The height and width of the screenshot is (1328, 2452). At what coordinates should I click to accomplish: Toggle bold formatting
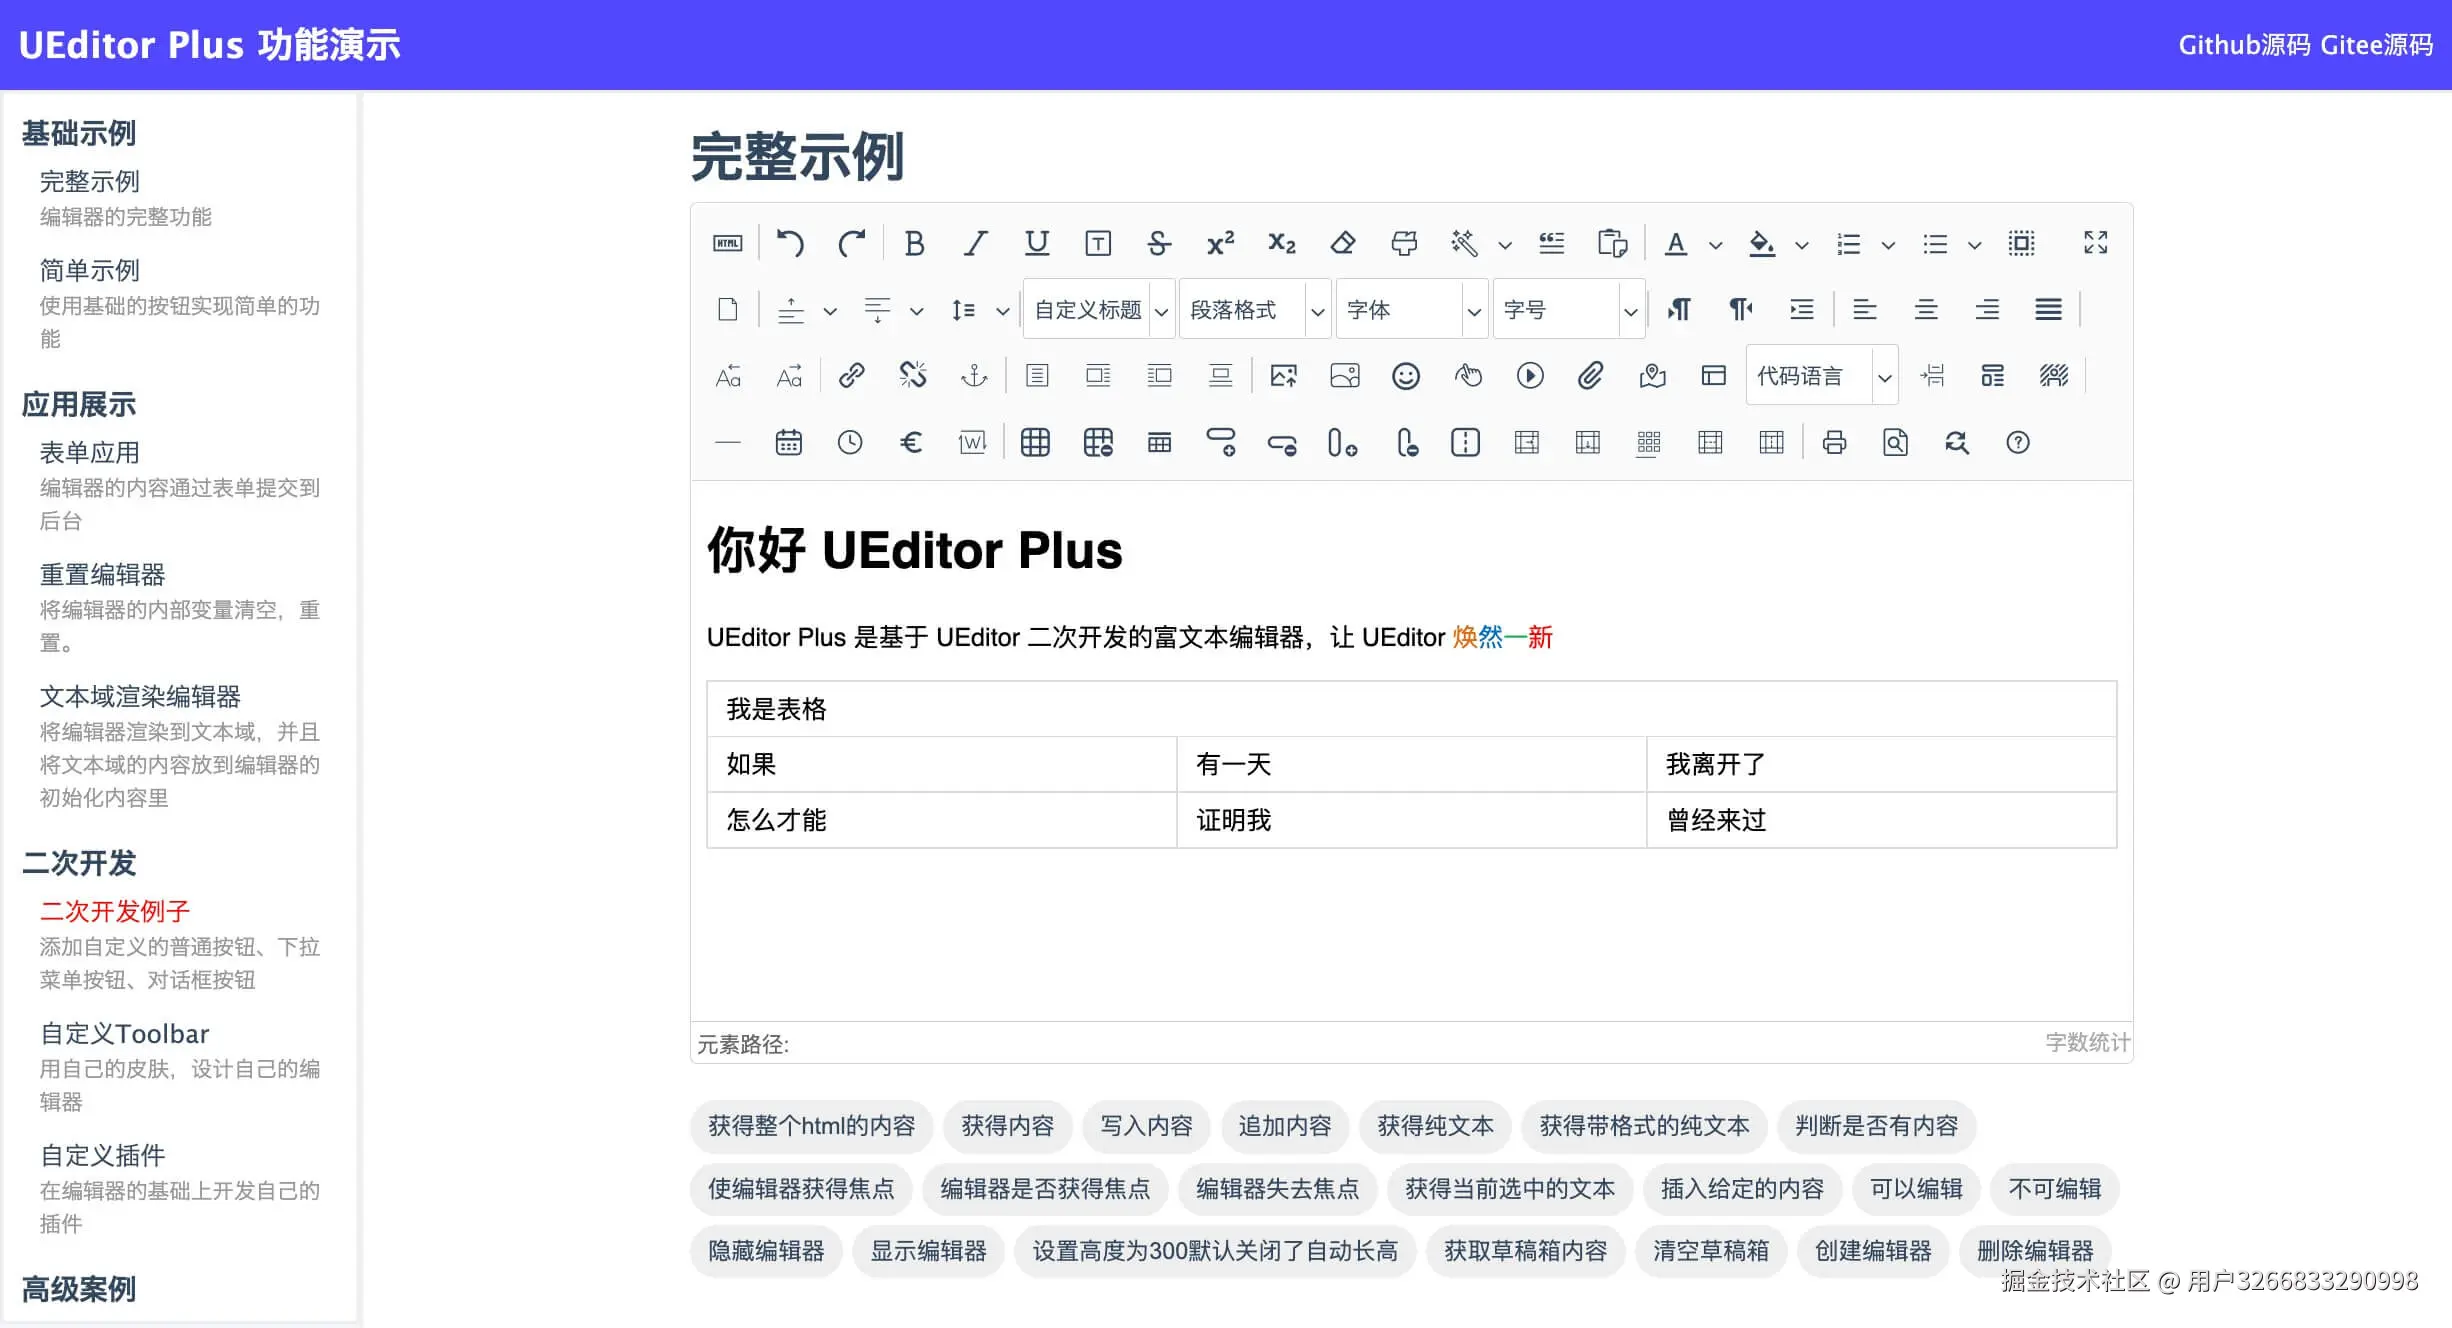(x=914, y=243)
